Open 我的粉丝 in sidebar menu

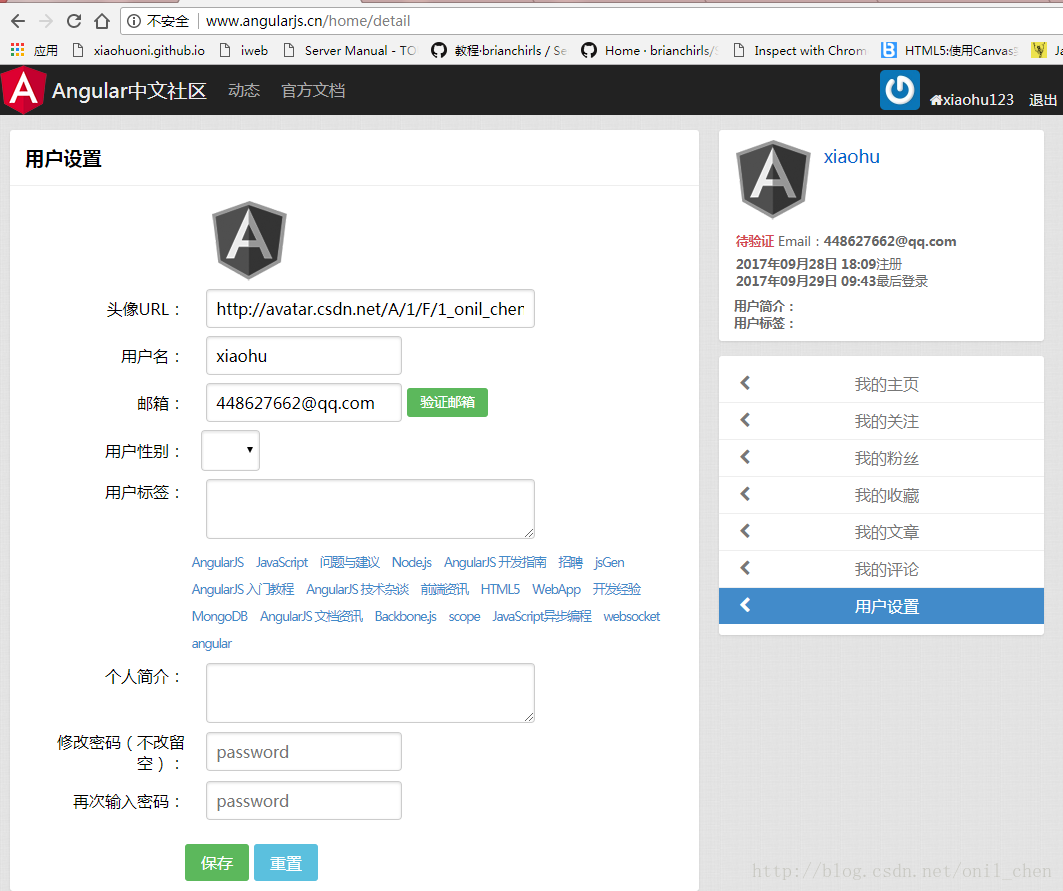pyautogui.click(x=881, y=458)
